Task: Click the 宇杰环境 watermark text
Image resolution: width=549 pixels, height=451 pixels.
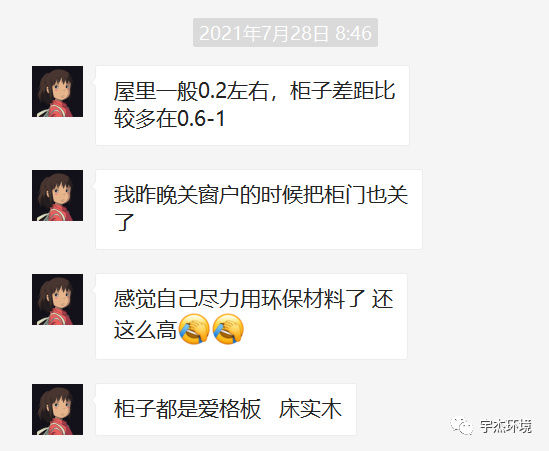Action: 506,426
